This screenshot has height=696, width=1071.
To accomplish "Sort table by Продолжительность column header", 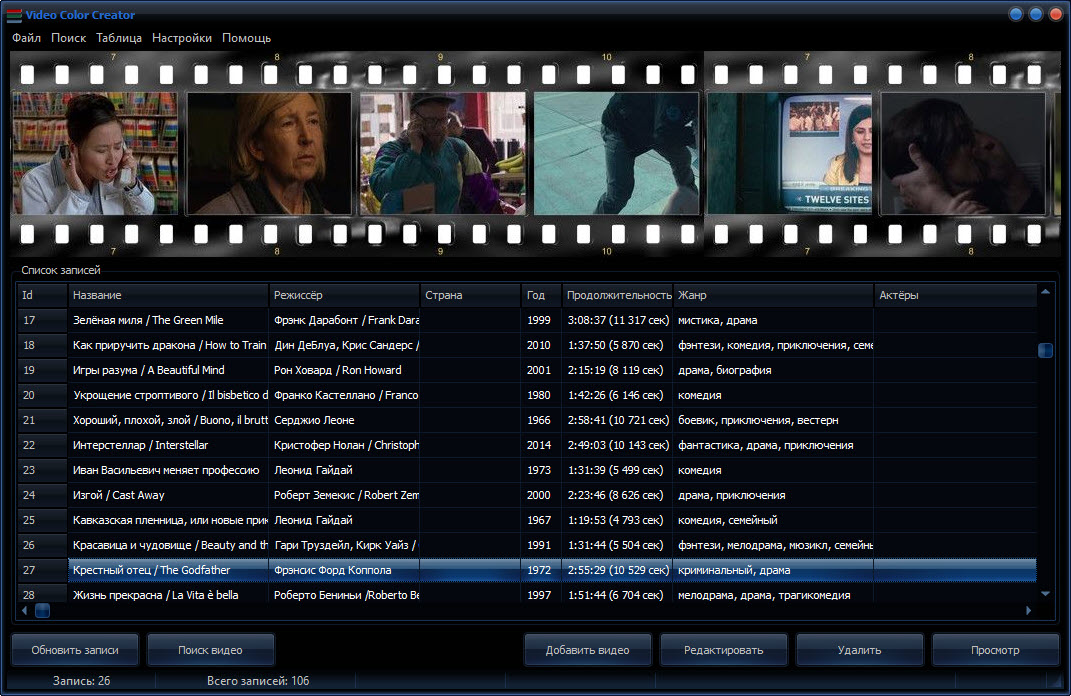I will coord(617,295).
